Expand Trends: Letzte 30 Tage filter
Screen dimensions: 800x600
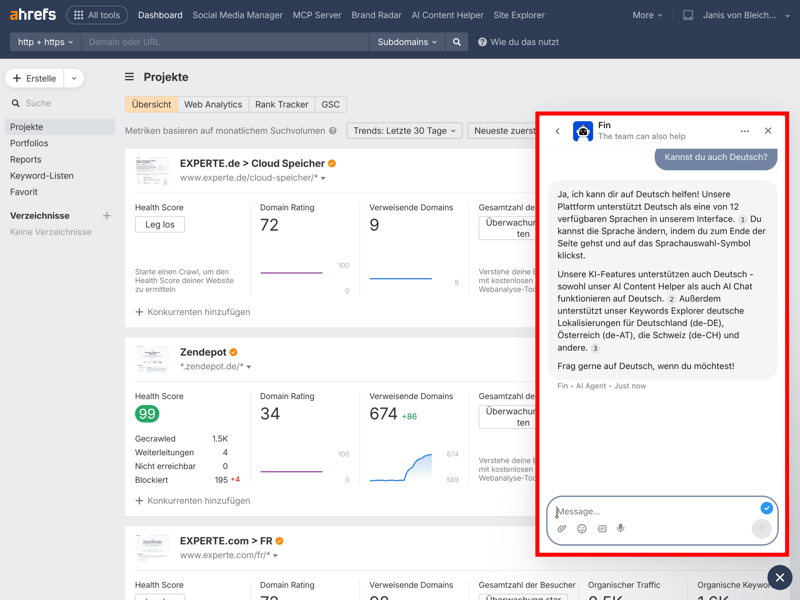click(x=404, y=131)
